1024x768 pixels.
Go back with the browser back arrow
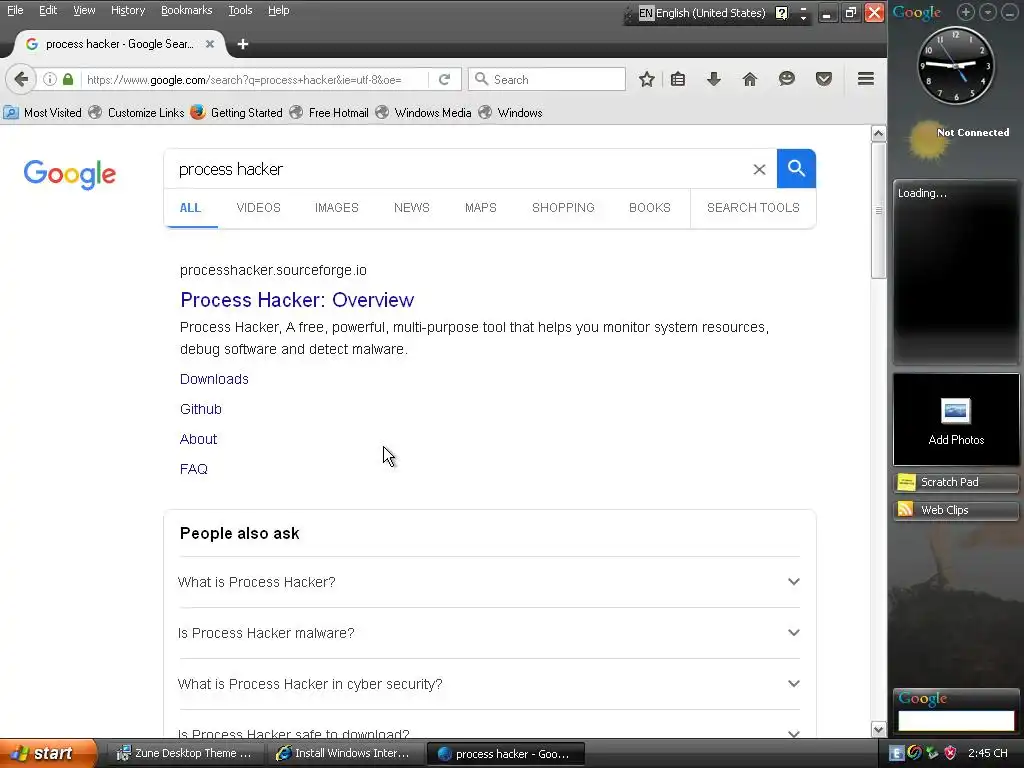pos(21,80)
